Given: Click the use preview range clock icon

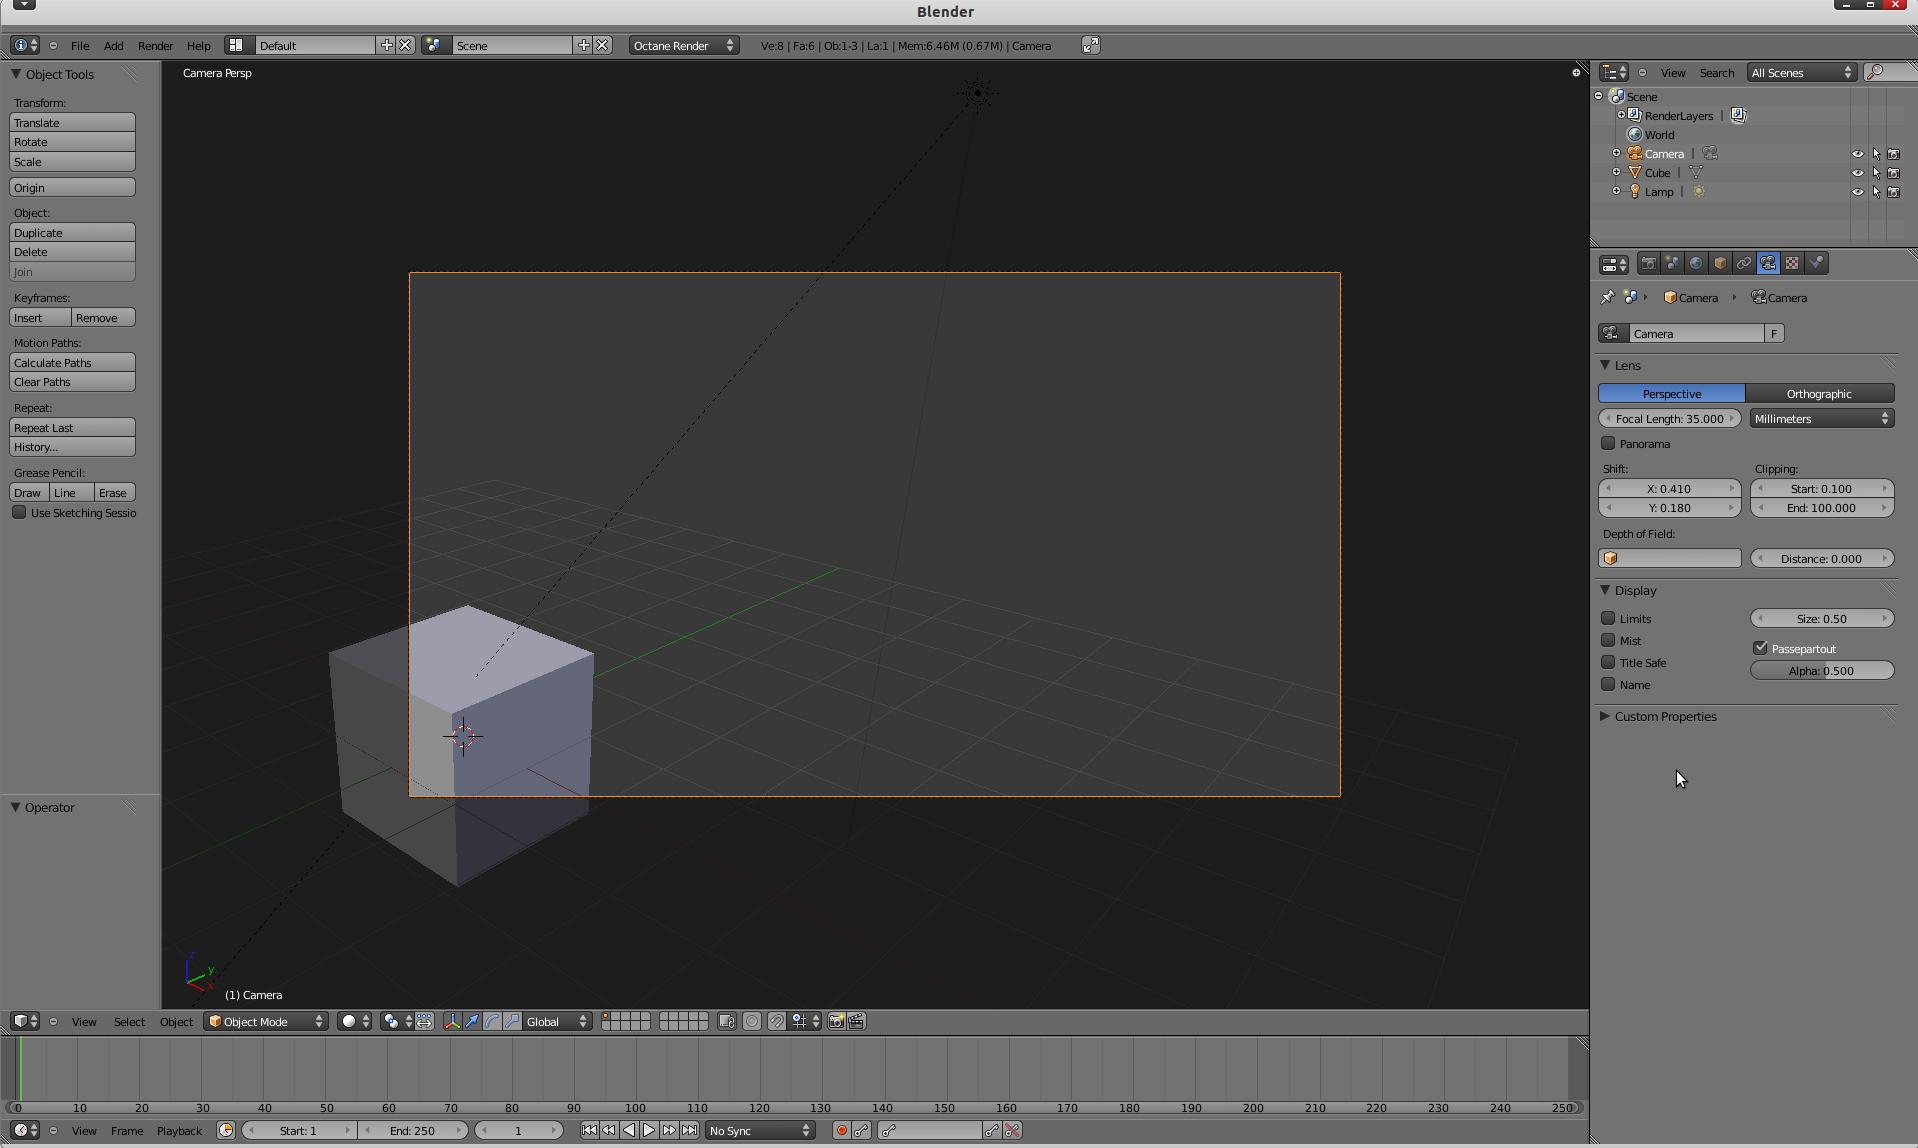Looking at the screenshot, I should [226, 1131].
